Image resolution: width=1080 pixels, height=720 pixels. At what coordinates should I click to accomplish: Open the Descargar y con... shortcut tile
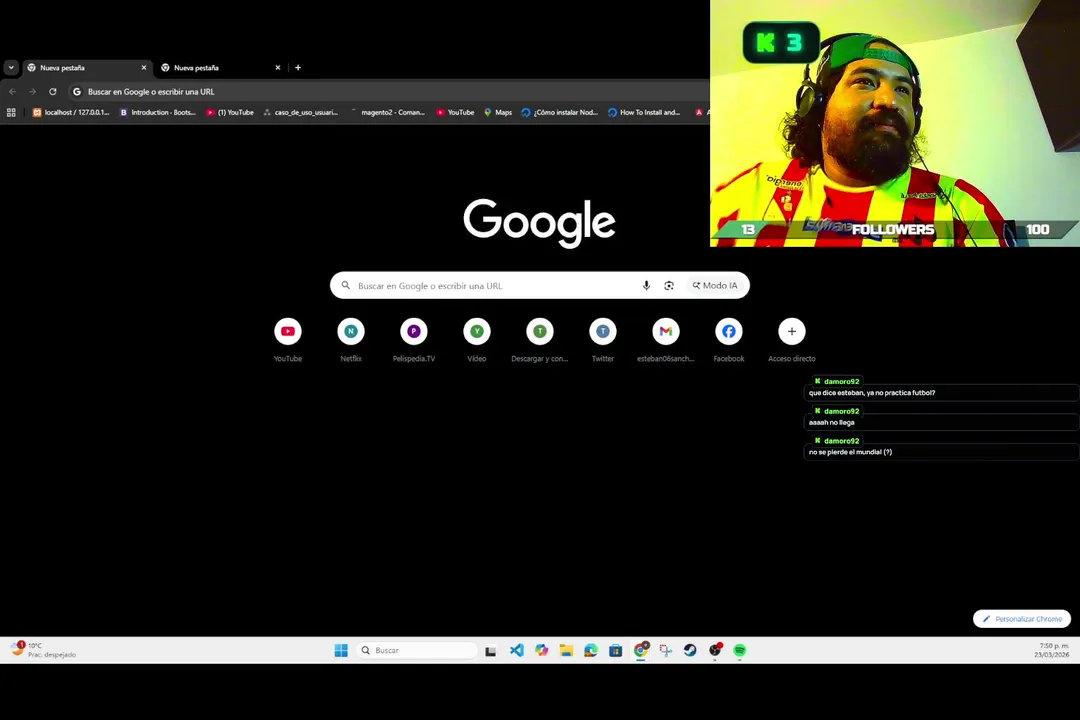point(540,339)
